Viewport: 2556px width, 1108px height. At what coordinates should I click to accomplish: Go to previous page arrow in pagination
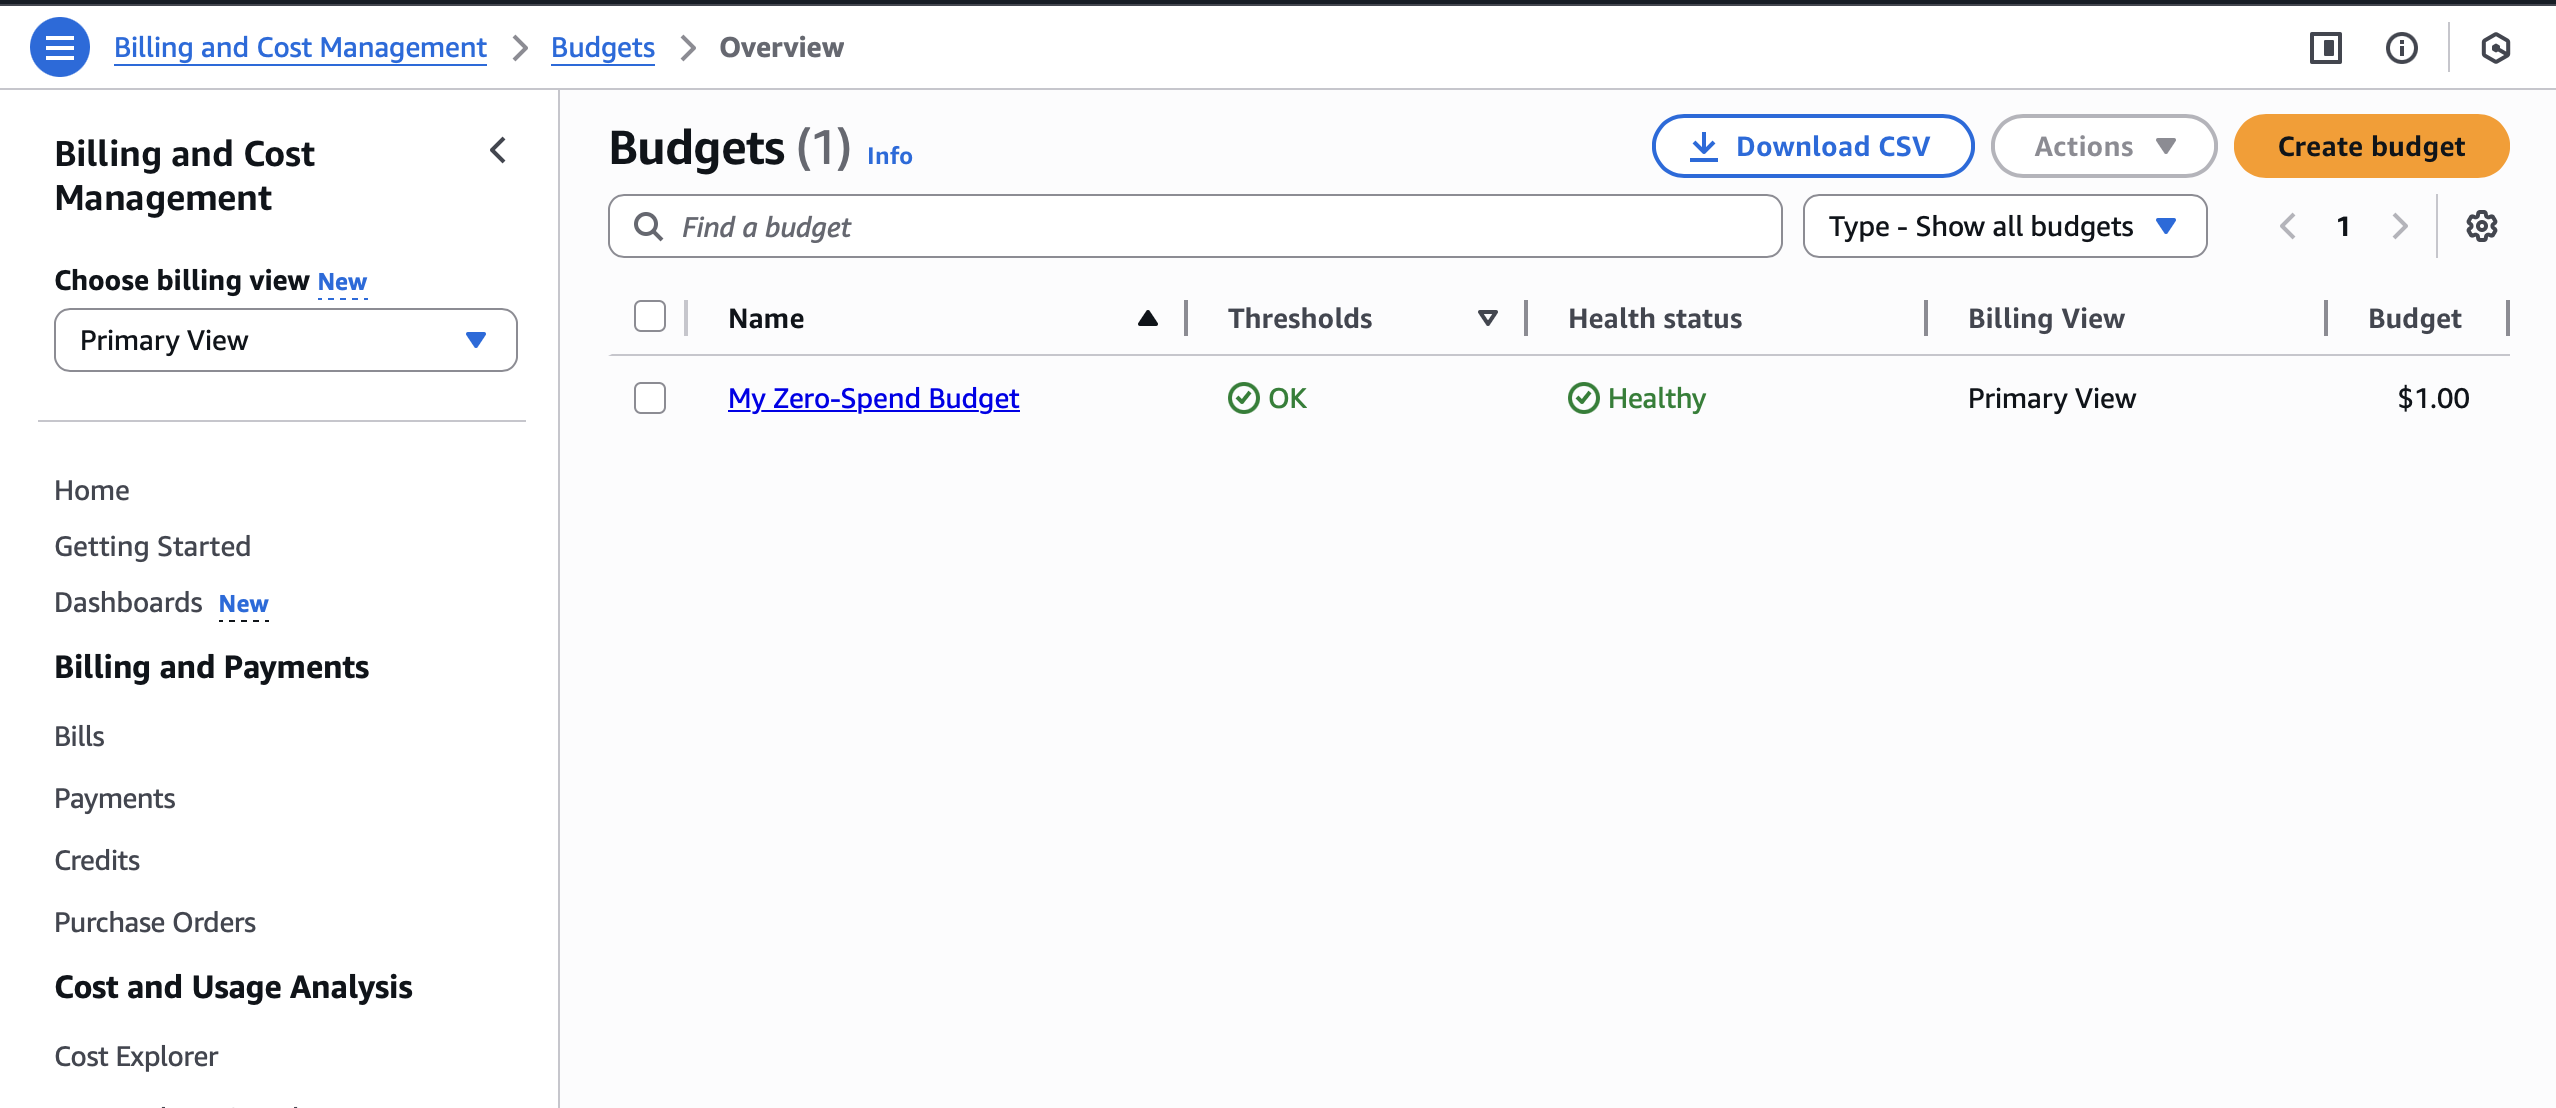(2287, 226)
